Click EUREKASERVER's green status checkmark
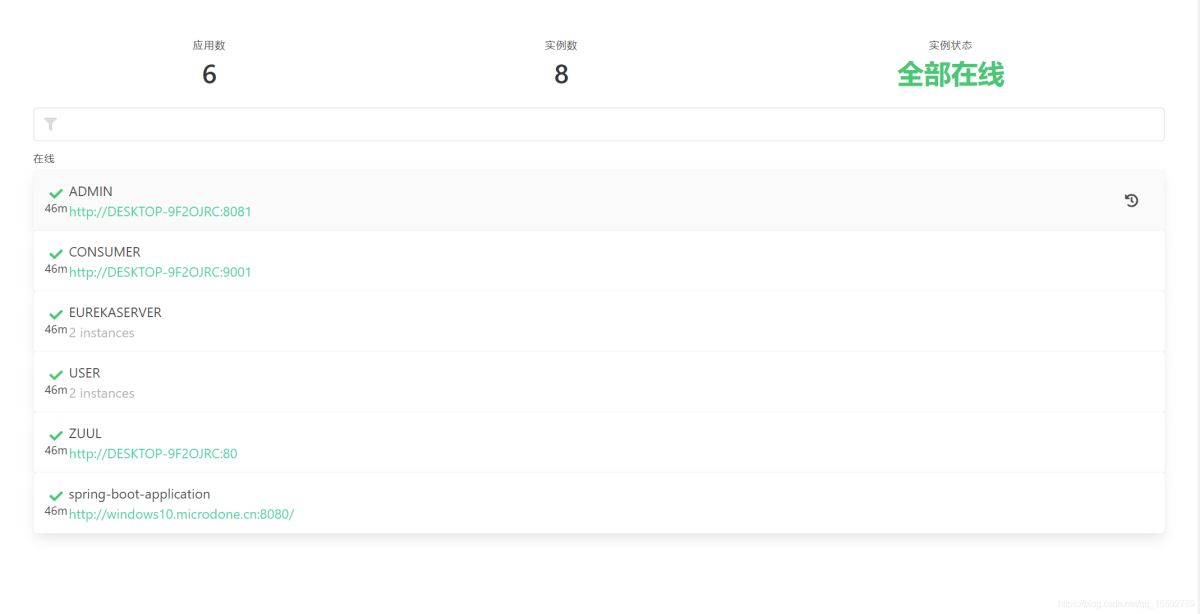 pyautogui.click(x=55, y=313)
